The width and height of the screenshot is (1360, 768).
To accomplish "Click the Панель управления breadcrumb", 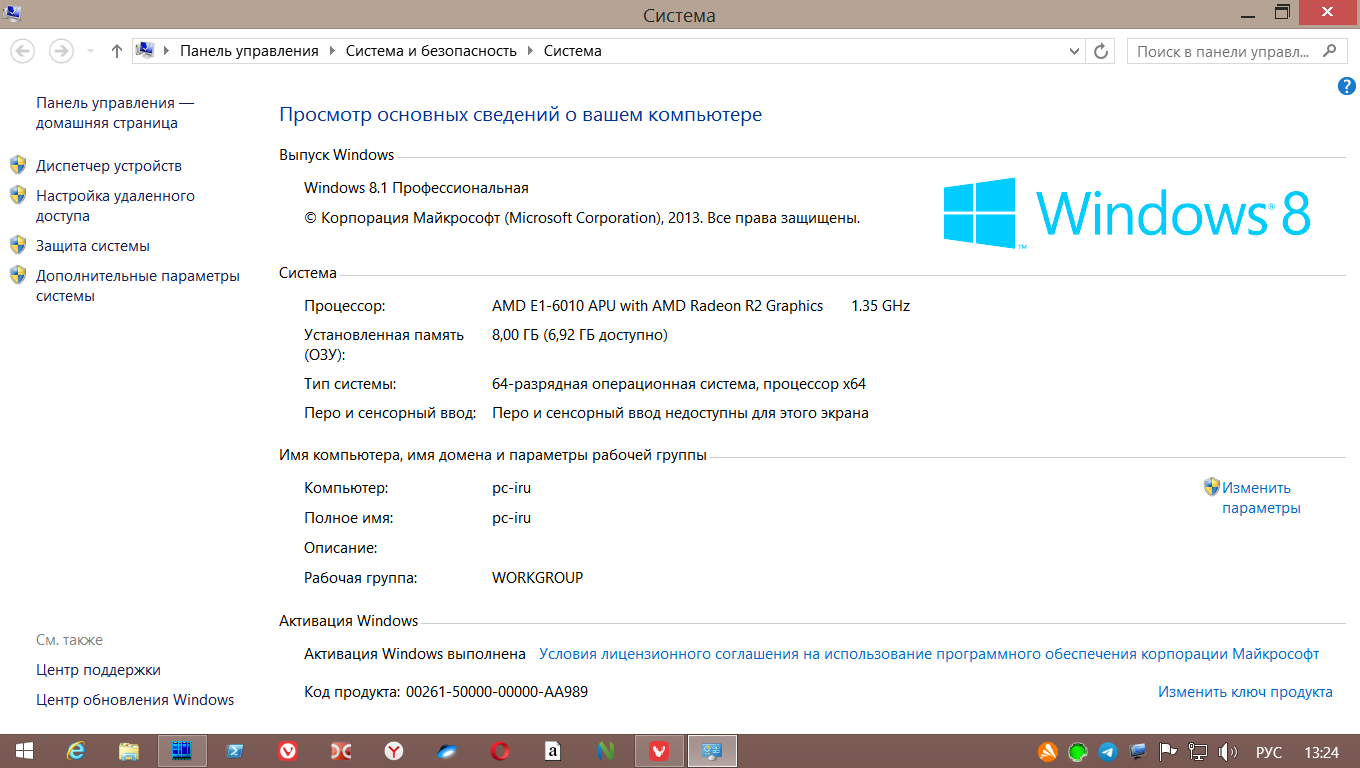I will (x=249, y=51).
